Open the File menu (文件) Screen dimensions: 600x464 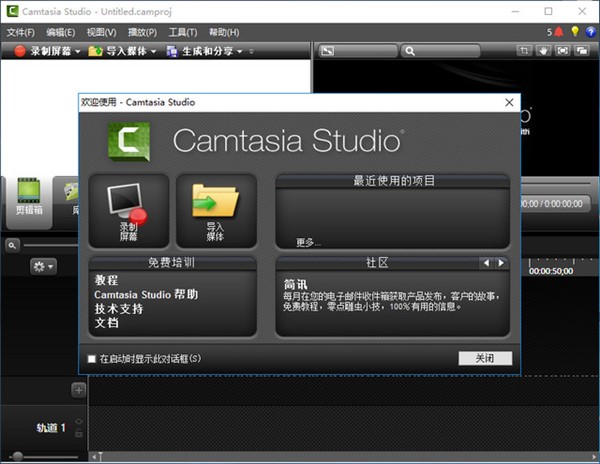pos(20,32)
